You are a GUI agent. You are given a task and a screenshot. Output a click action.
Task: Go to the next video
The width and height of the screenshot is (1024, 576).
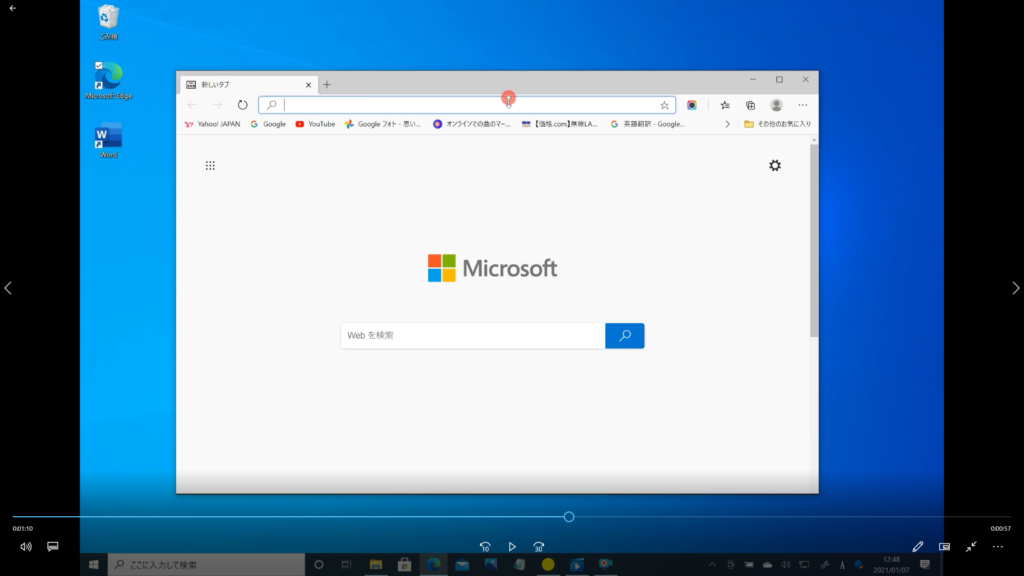[x=1016, y=288]
